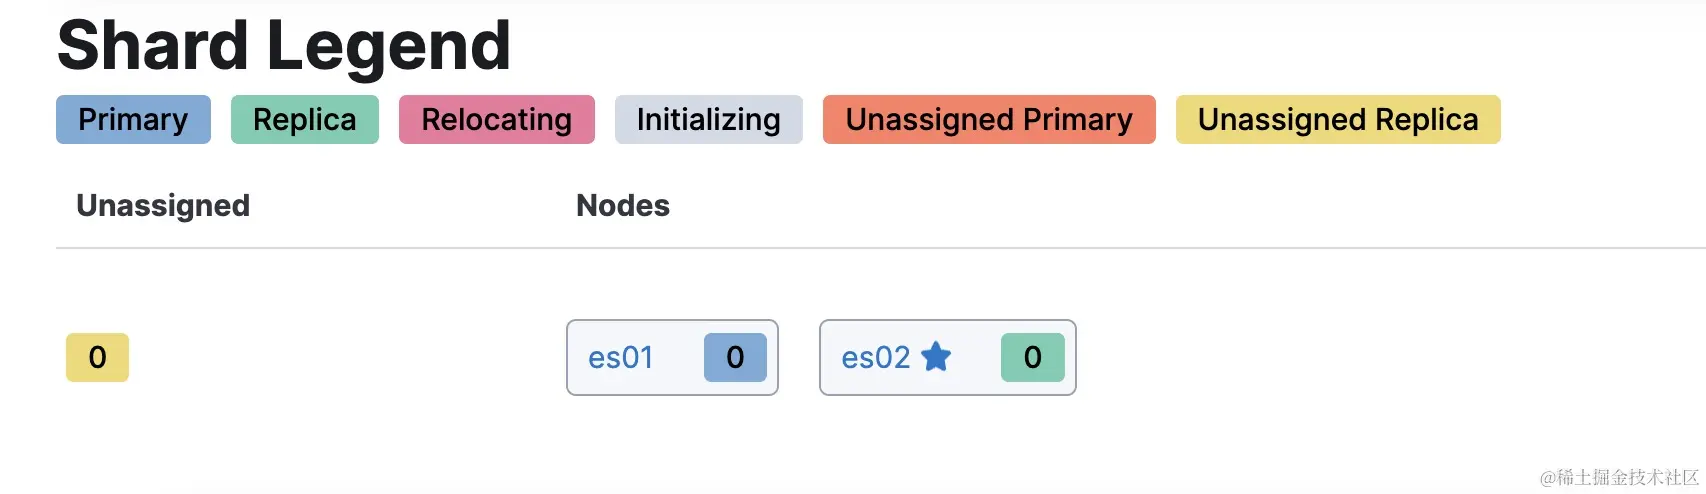This screenshot has height=494, width=1706.
Task: Click the yellow unassigned replica shard 0
Action: point(97,357)
